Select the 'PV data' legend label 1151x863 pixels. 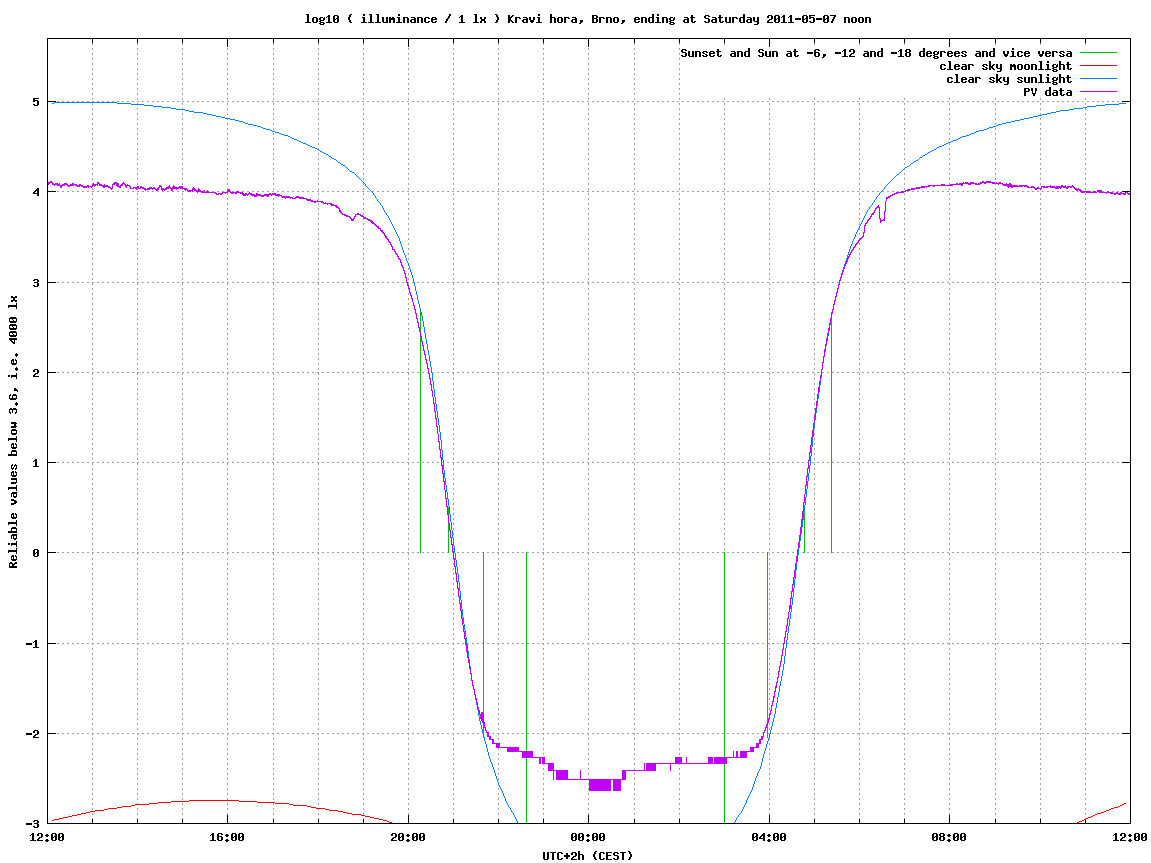pos(1047,92)
